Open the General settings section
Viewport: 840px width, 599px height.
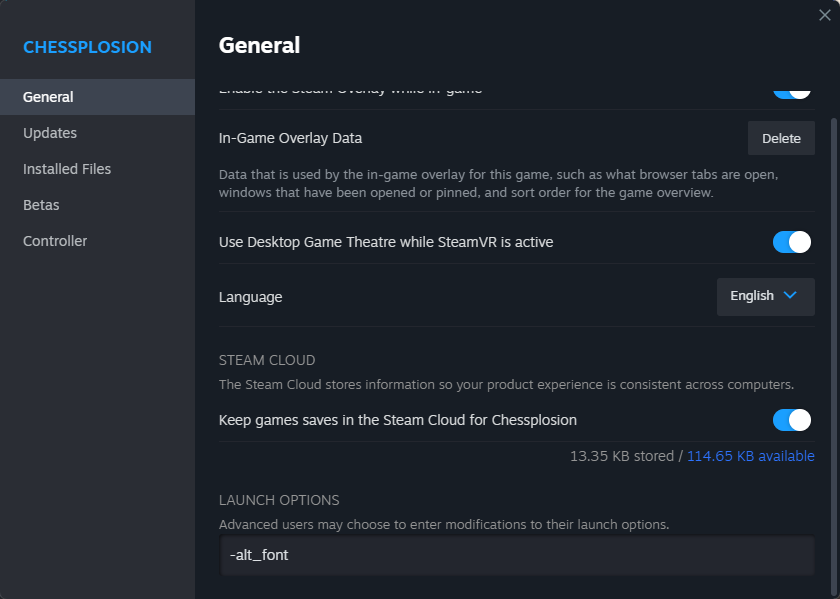[x=98, y=97]
